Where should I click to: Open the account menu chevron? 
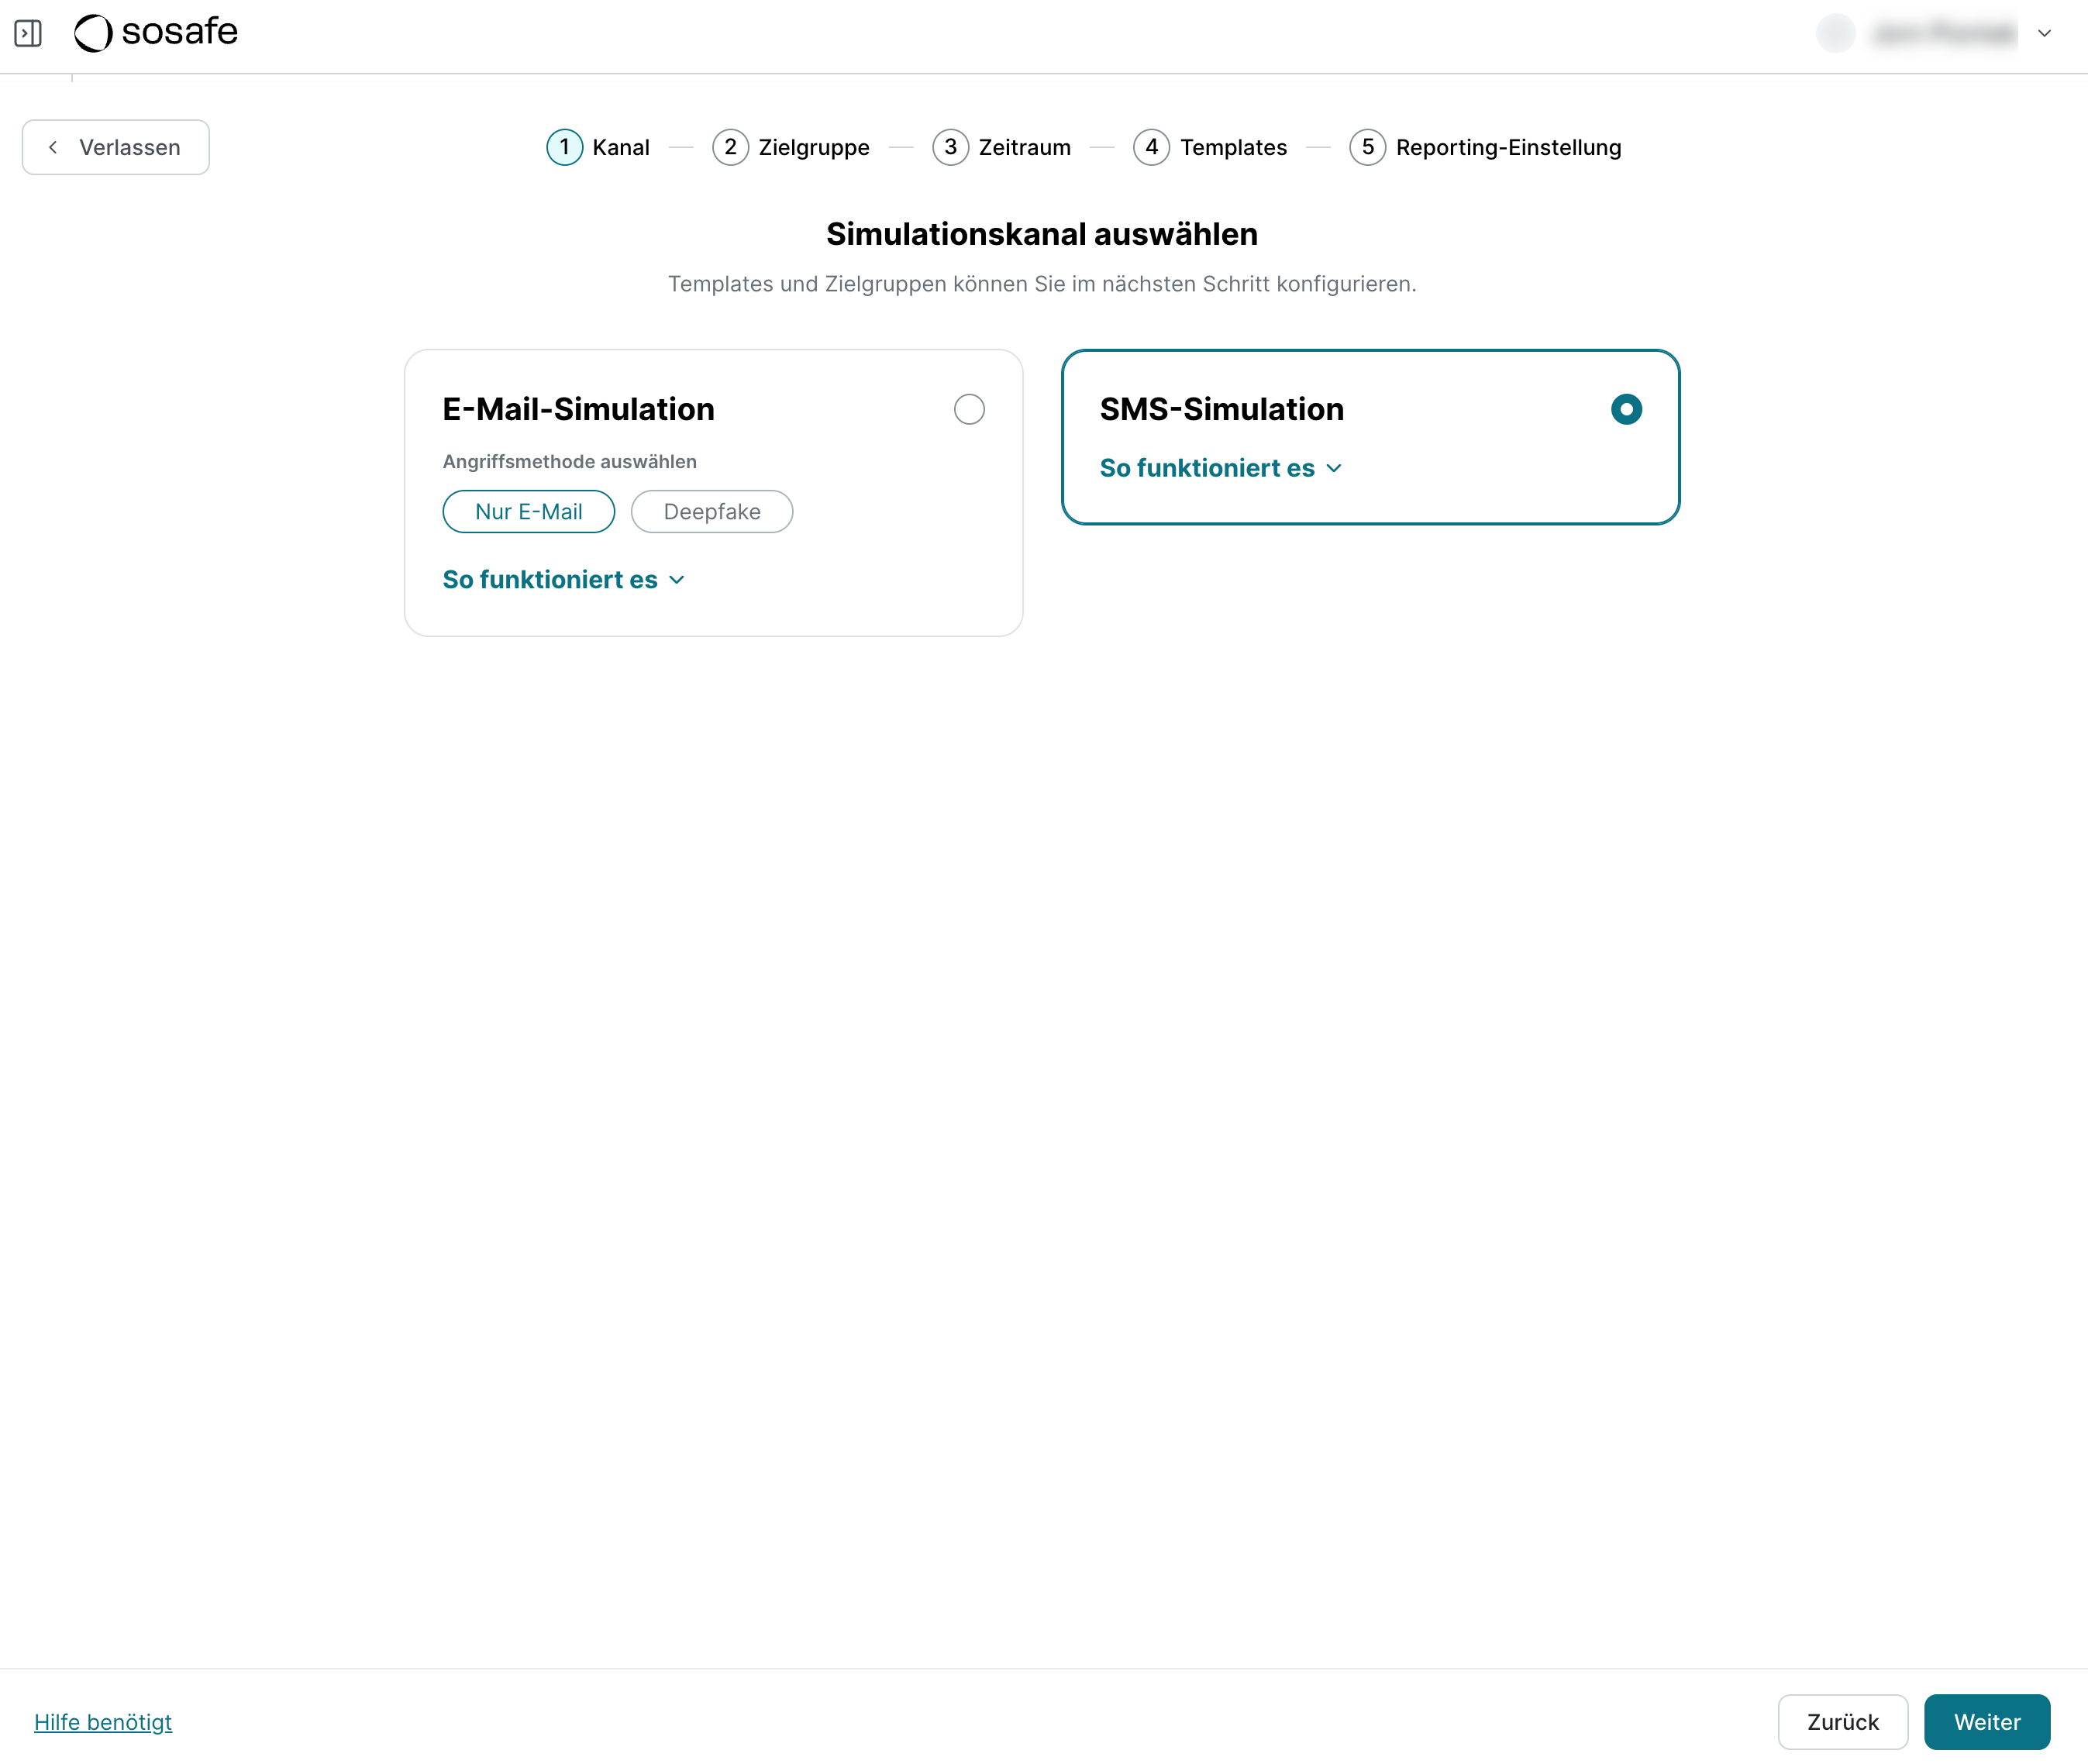point(2045,33)
